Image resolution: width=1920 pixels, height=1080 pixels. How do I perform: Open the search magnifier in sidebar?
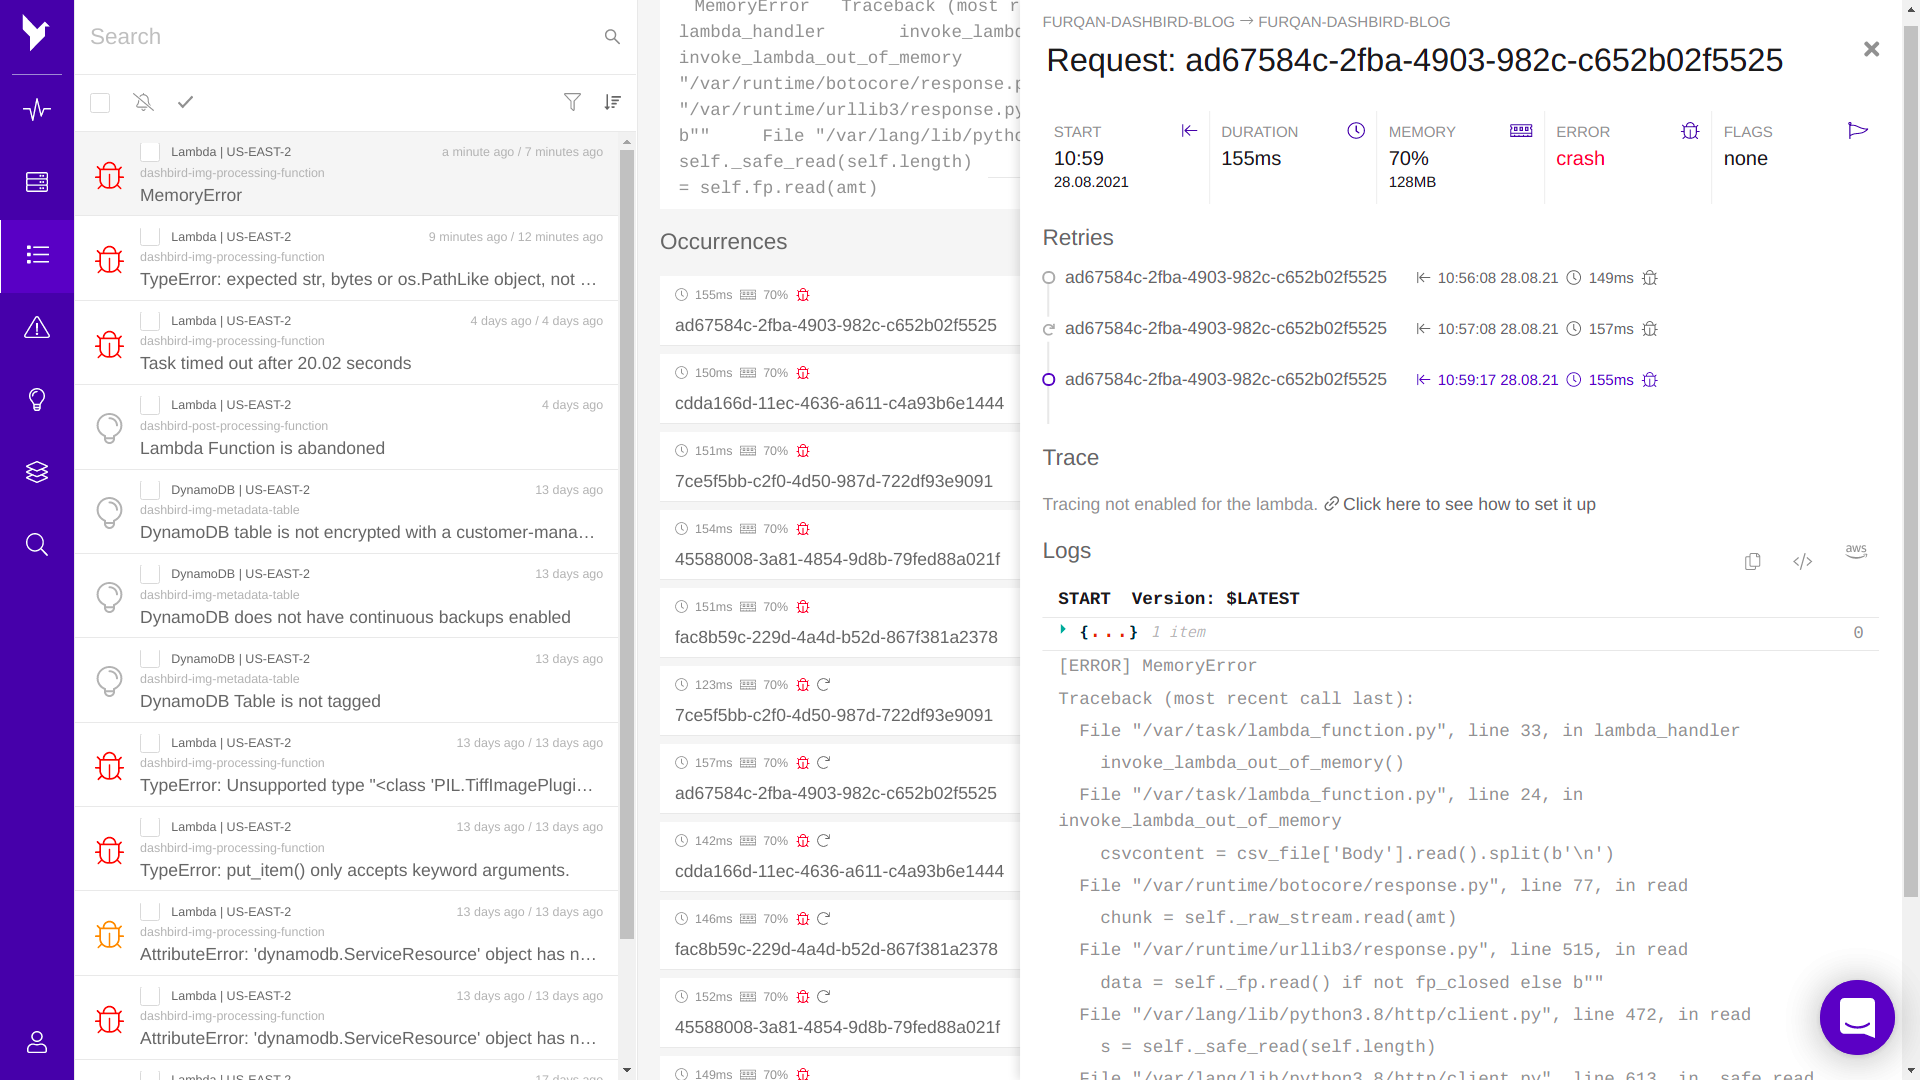[x=37, y=545]
